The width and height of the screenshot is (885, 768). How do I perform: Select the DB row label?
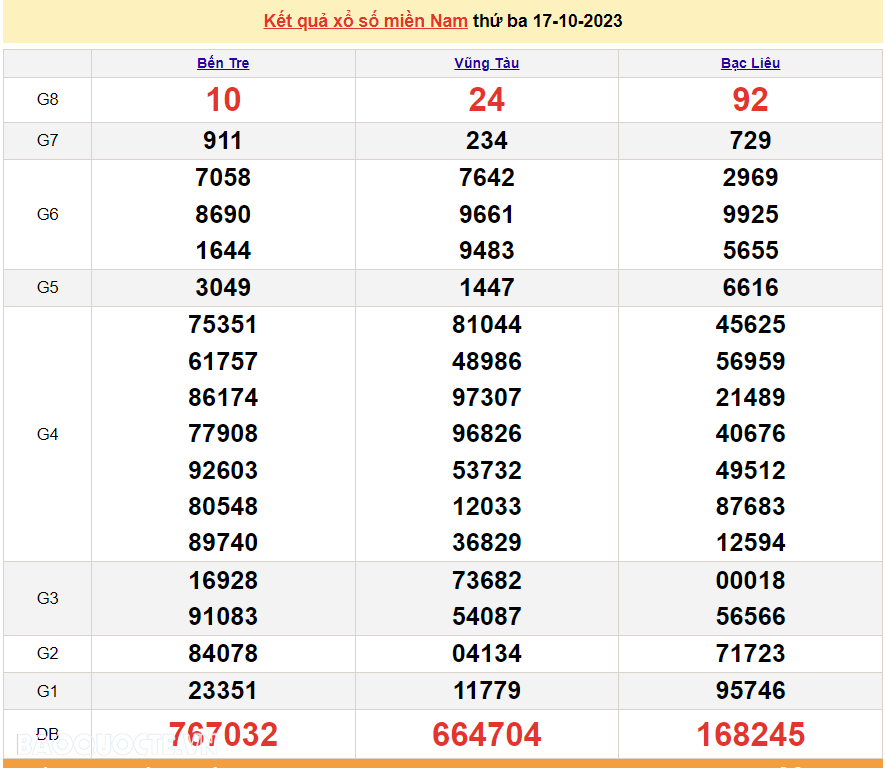click(x=47, y=731)
